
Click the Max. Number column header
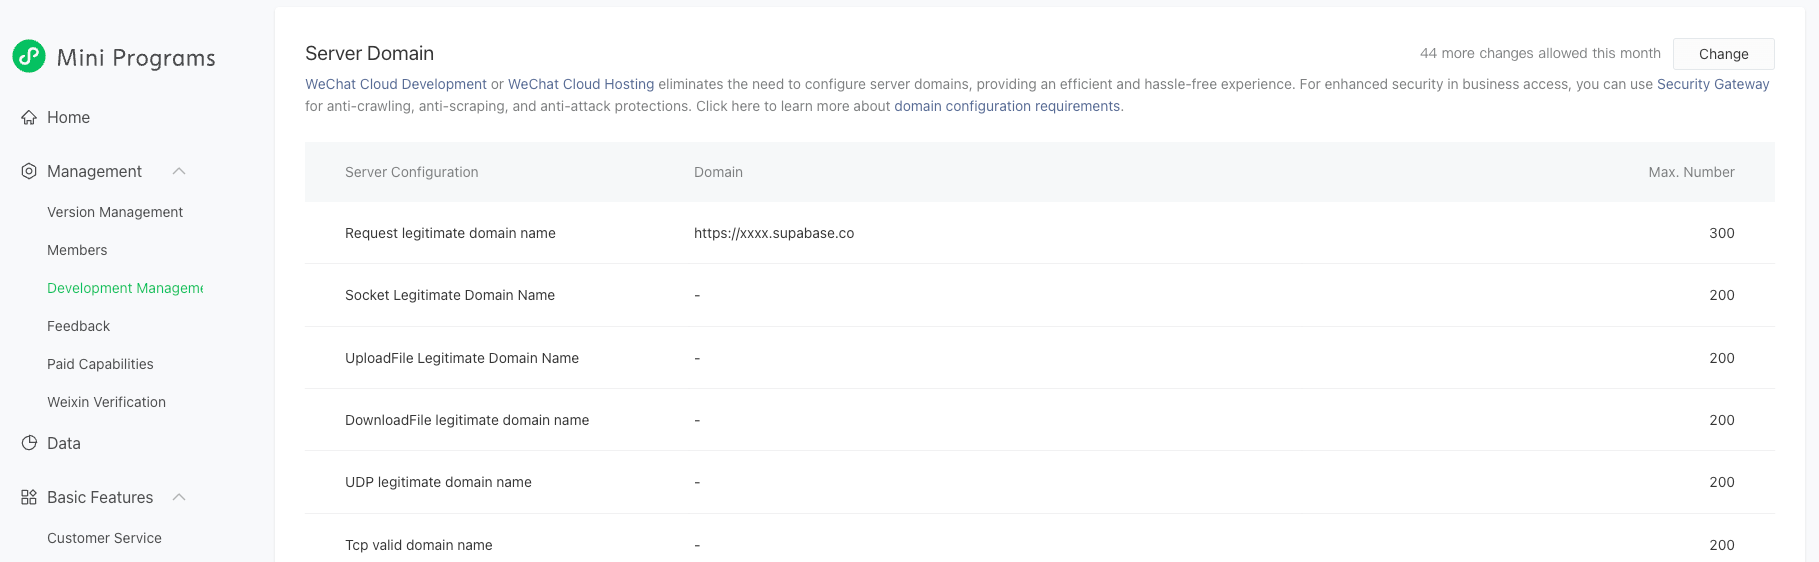[1691, 172]
